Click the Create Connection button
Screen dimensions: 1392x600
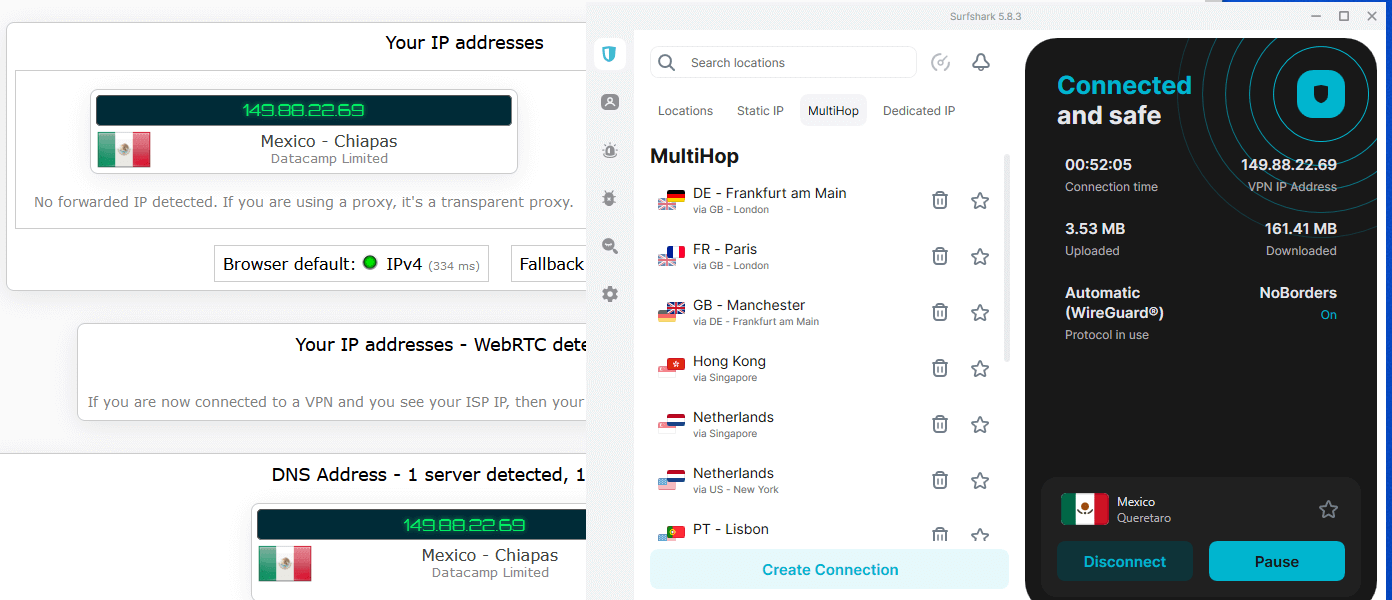(830, 570)
